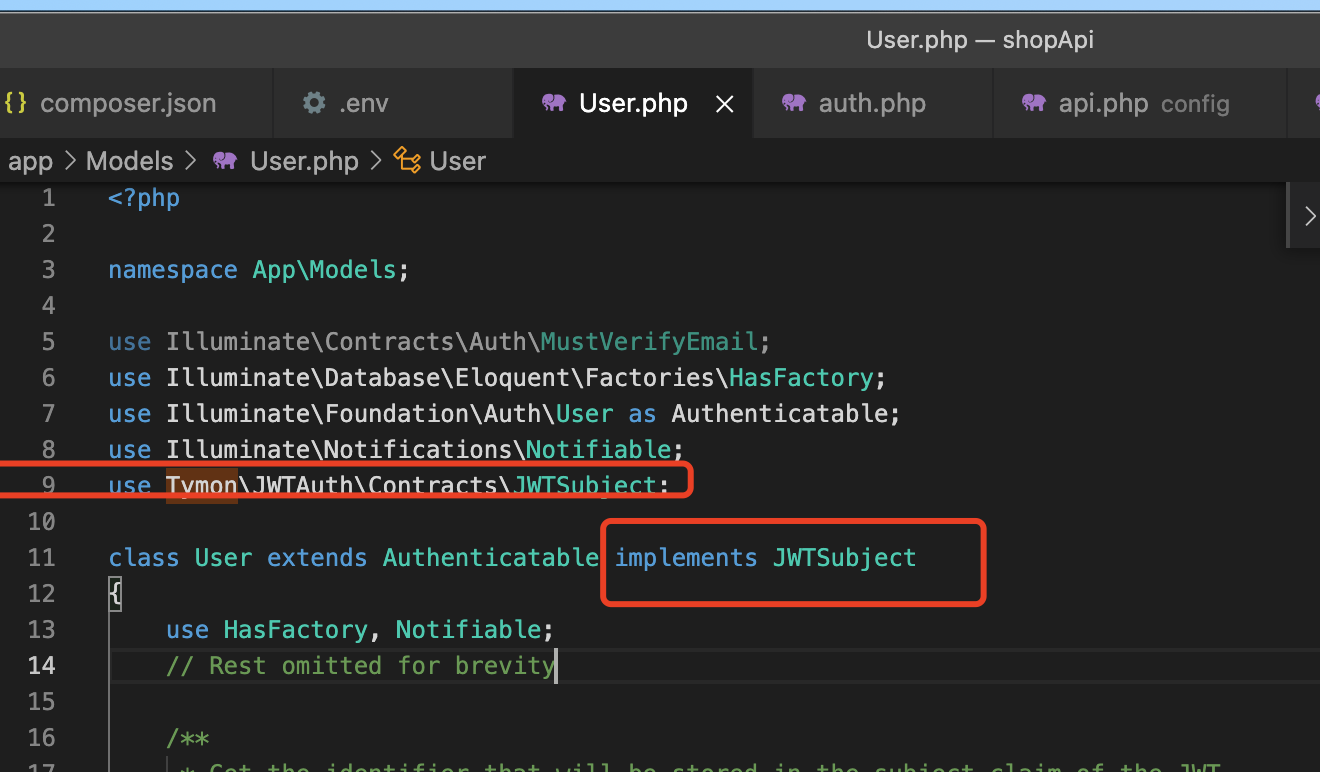The height and width of the screenshot is (772, 1320).
Task: Click line number 1 in the gutter
Action: coord(48,198)
